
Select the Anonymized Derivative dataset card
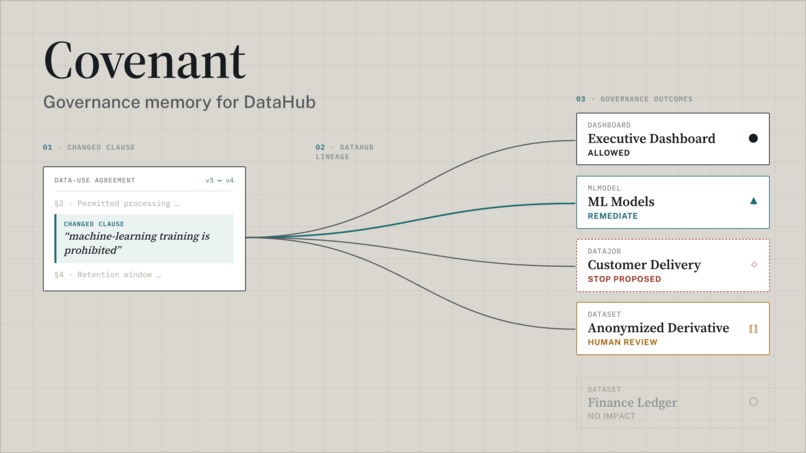673,329
